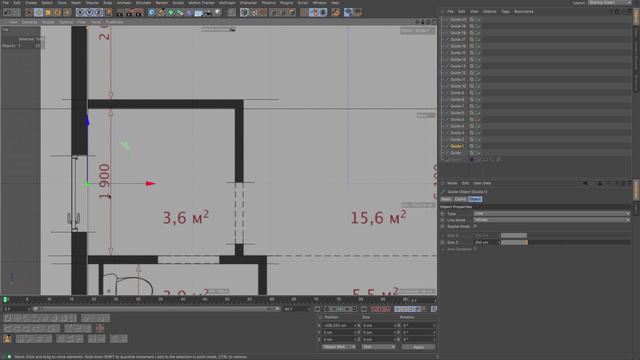This screenshot has height=360, width=640.
Task: Click the Camera object icon
Action: click(208, 13)
